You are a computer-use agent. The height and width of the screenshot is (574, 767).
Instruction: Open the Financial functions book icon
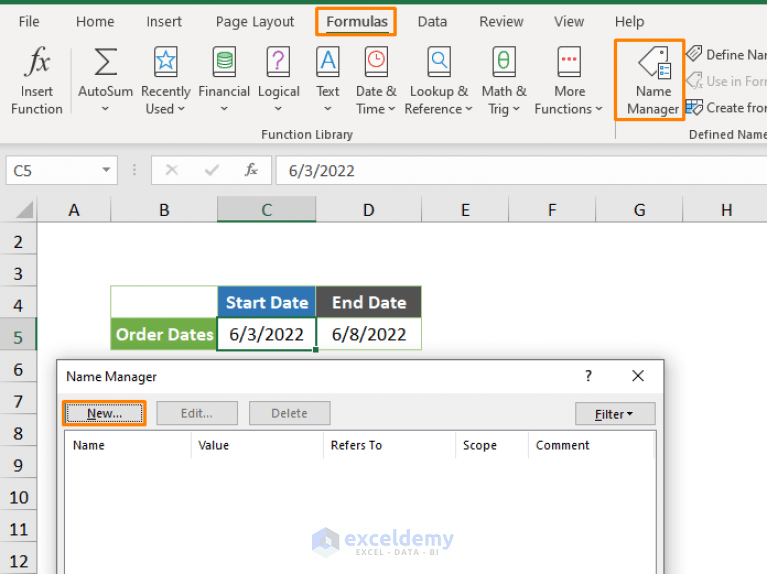point(224,62)
